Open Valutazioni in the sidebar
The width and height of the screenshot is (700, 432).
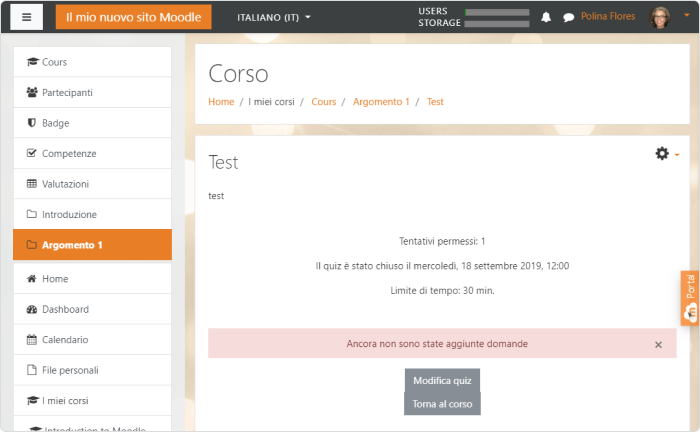pyautogui.click(x=92, y=183)
